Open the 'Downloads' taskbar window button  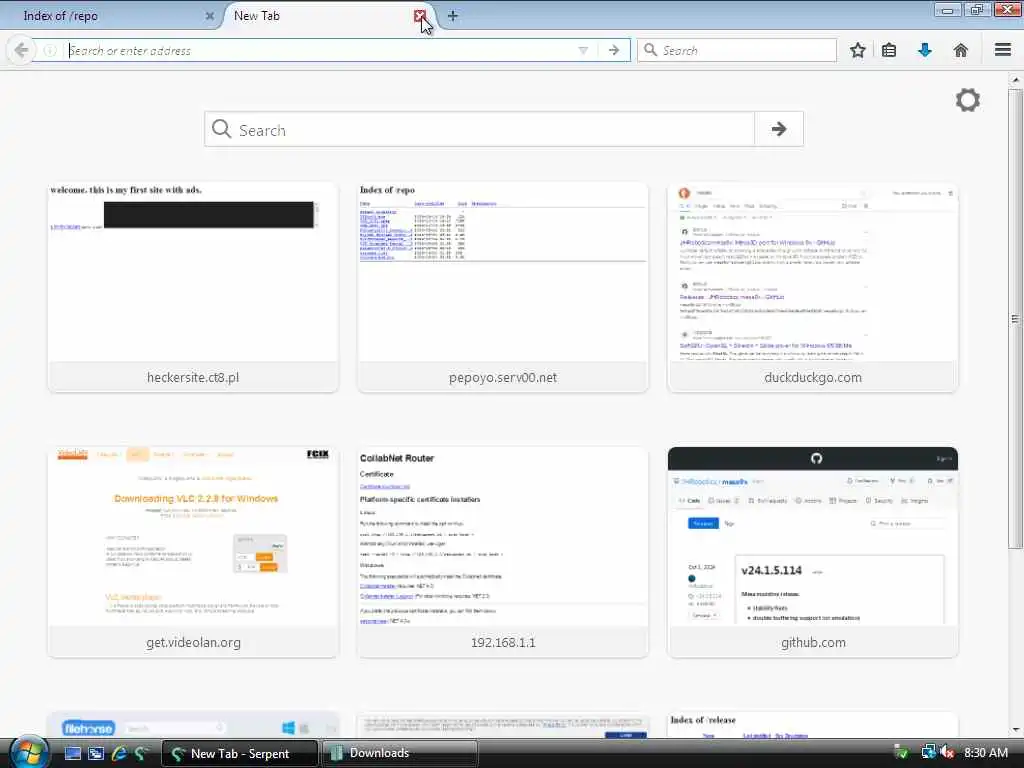[400, 753]
